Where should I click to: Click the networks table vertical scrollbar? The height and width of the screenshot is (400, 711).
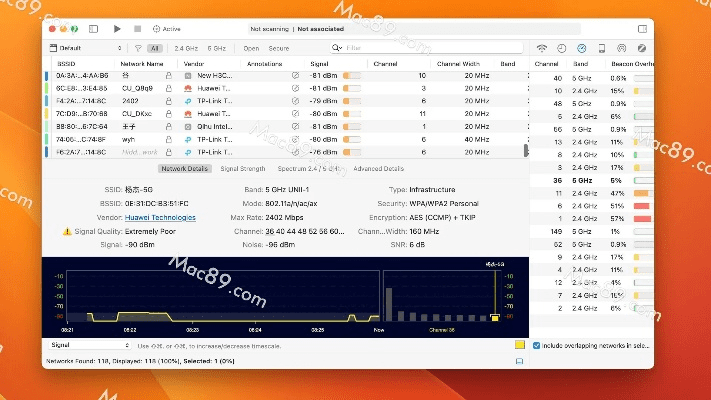(x=526, y=150)
